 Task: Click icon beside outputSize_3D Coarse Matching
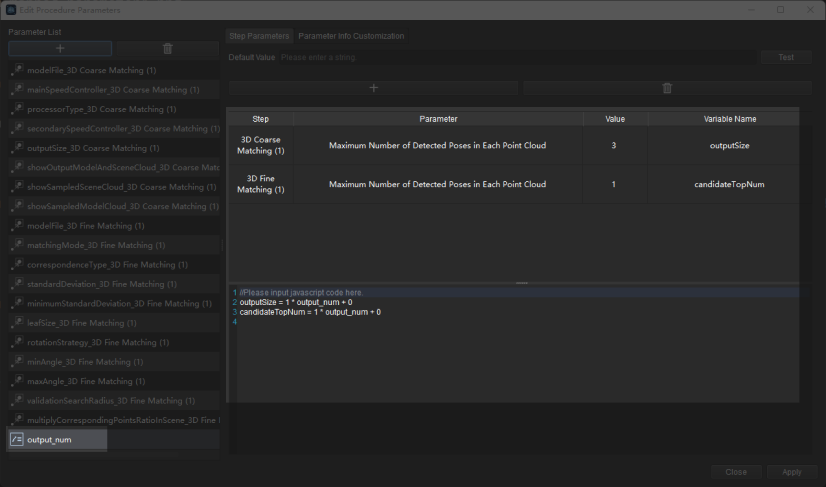16,147
